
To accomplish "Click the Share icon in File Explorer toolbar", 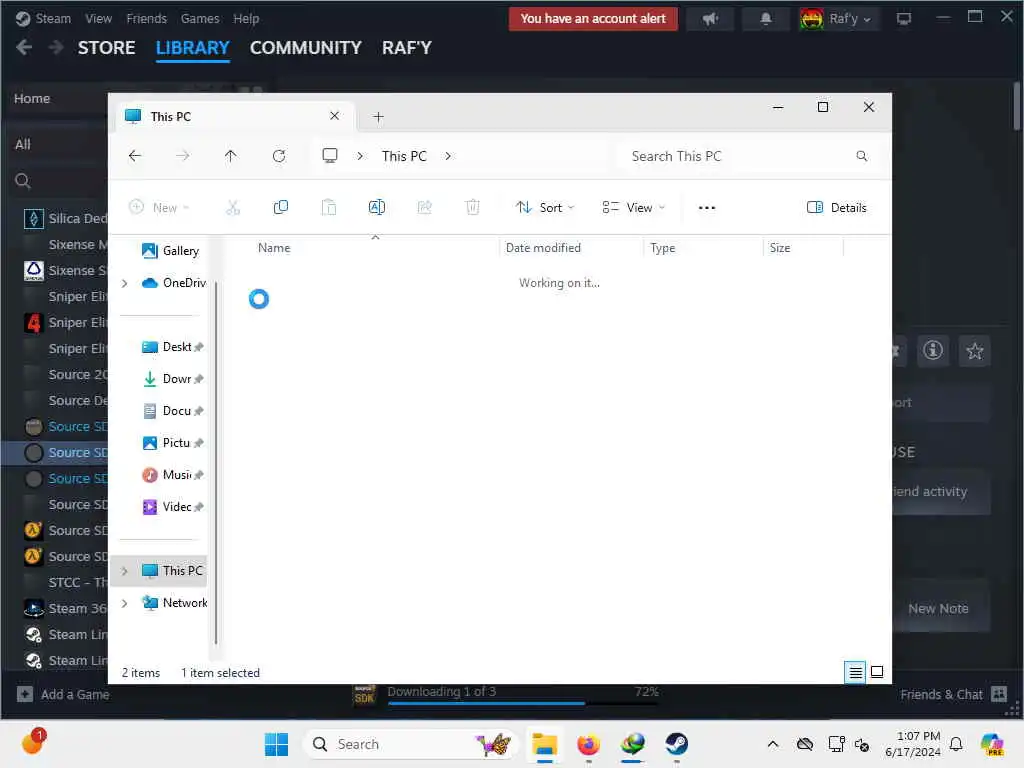I will [x=424, y=208].
